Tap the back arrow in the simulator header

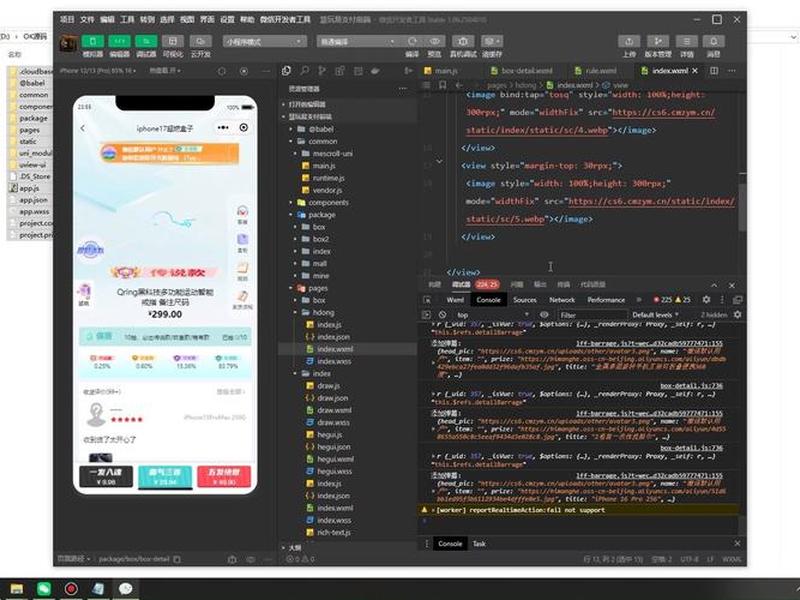click(x=83, y=128)
